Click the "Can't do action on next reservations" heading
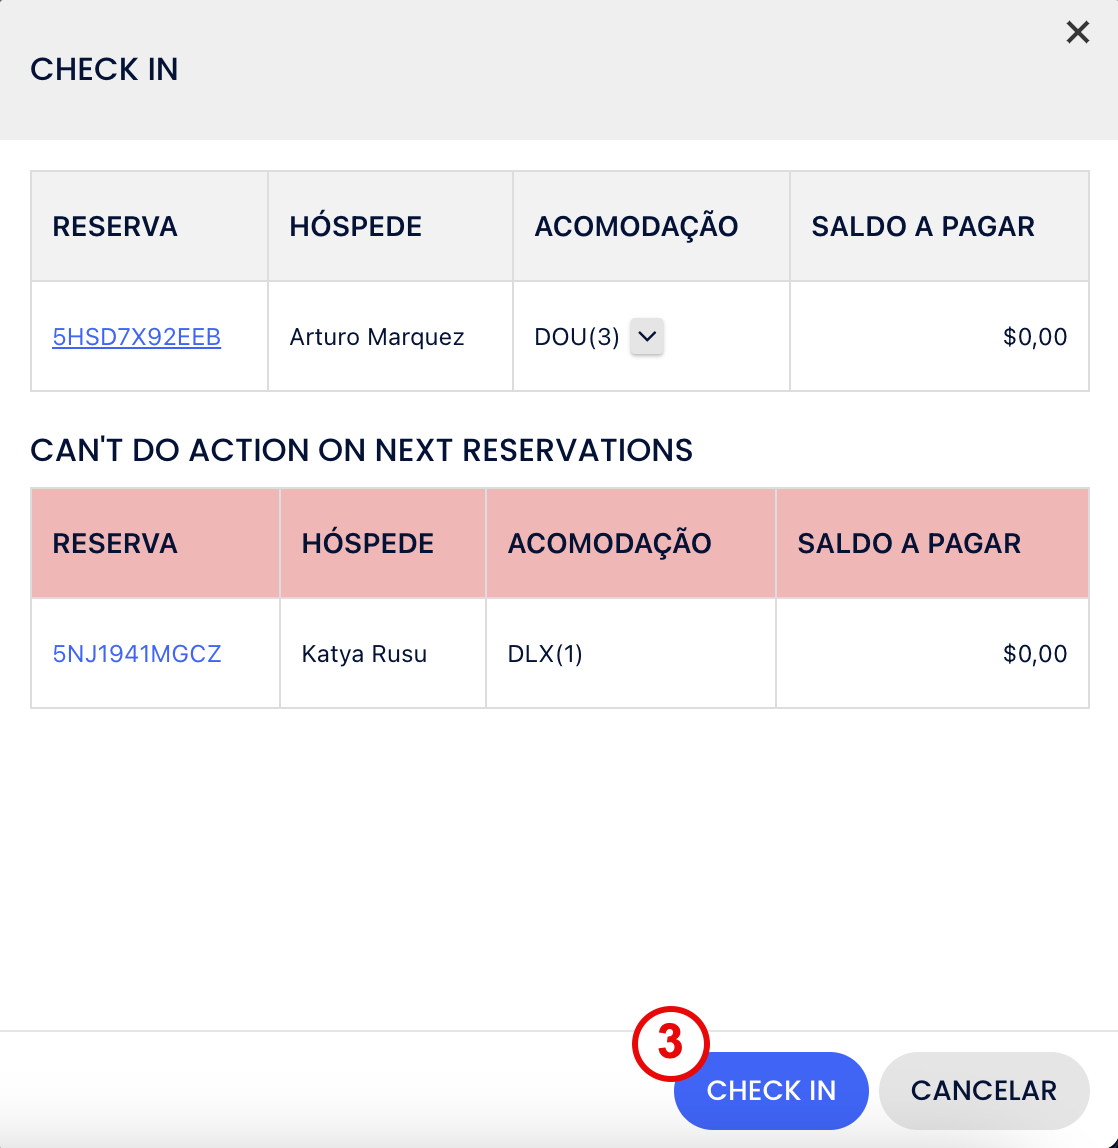 (x=362, y=450)
